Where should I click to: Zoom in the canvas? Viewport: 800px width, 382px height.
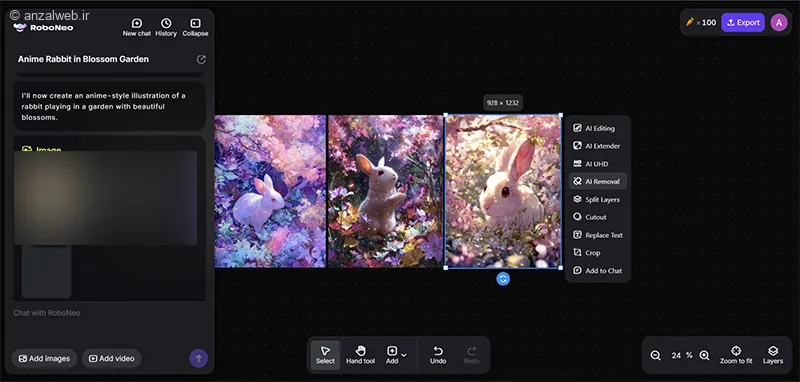click(704, 355)
